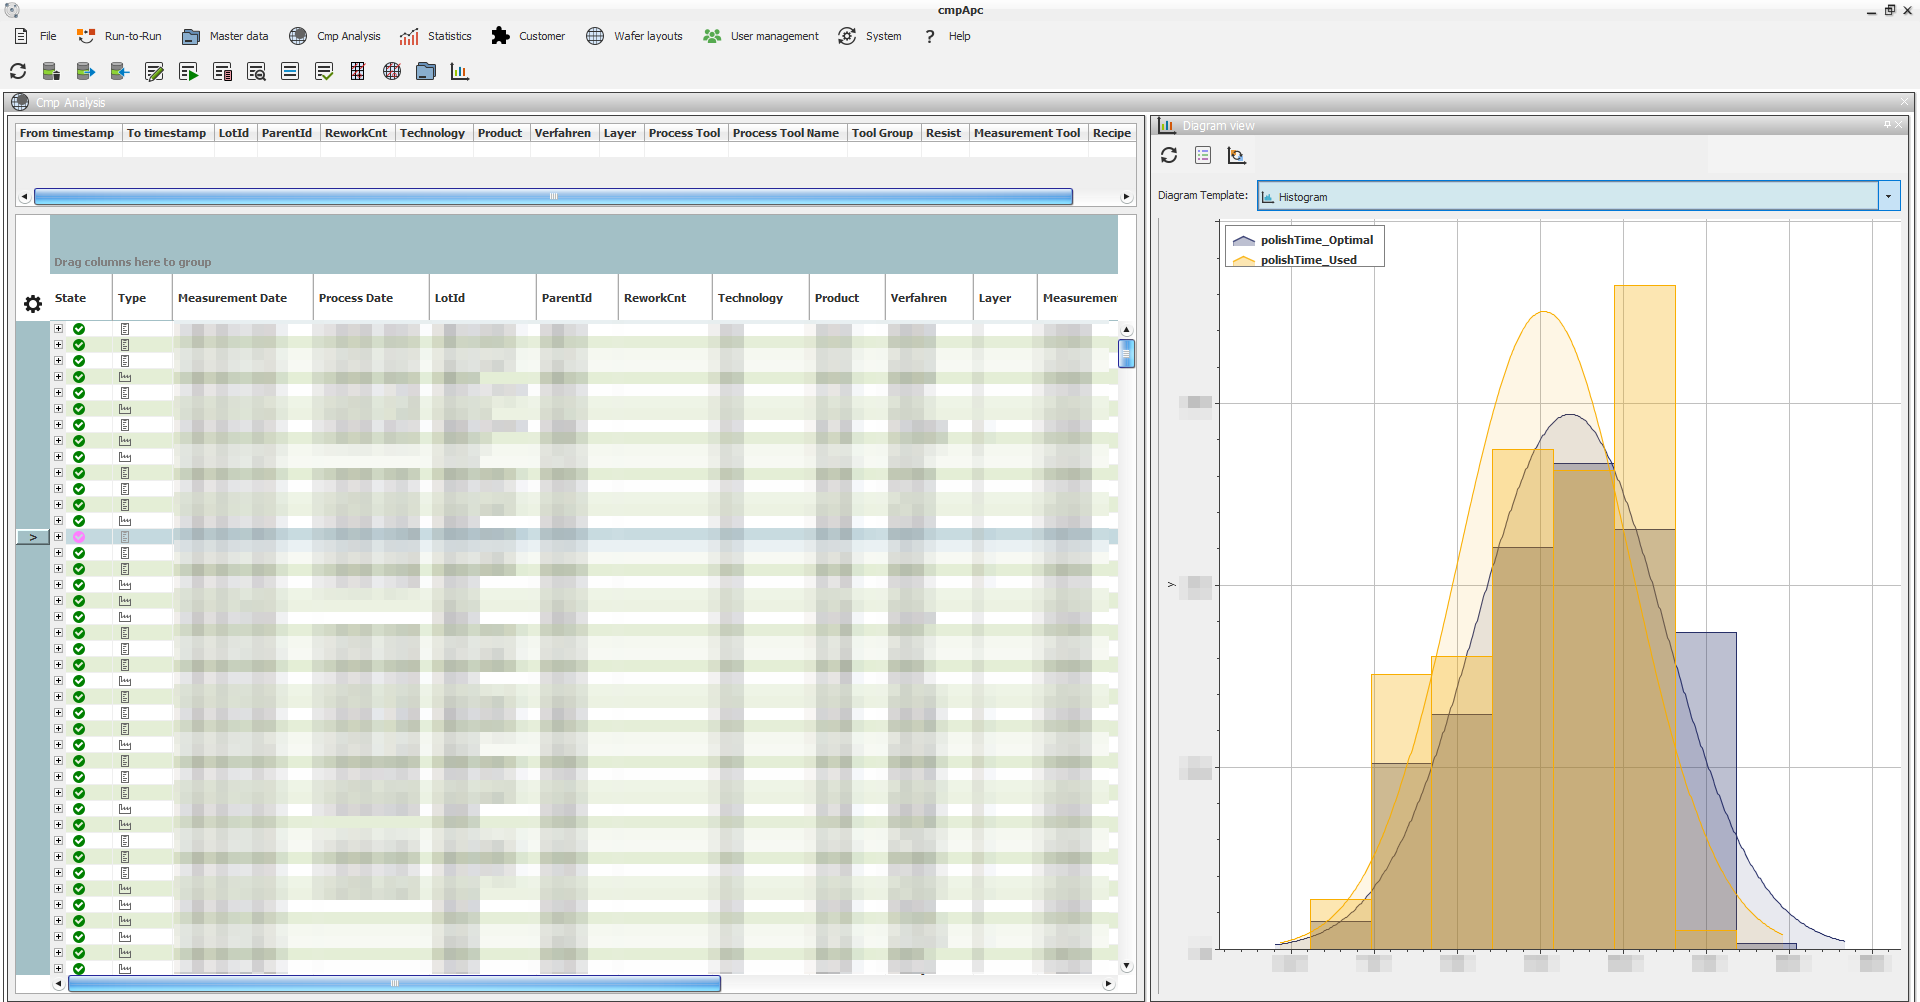
Task: Click the red grid table toolbar icon
Action: [358, 71]
